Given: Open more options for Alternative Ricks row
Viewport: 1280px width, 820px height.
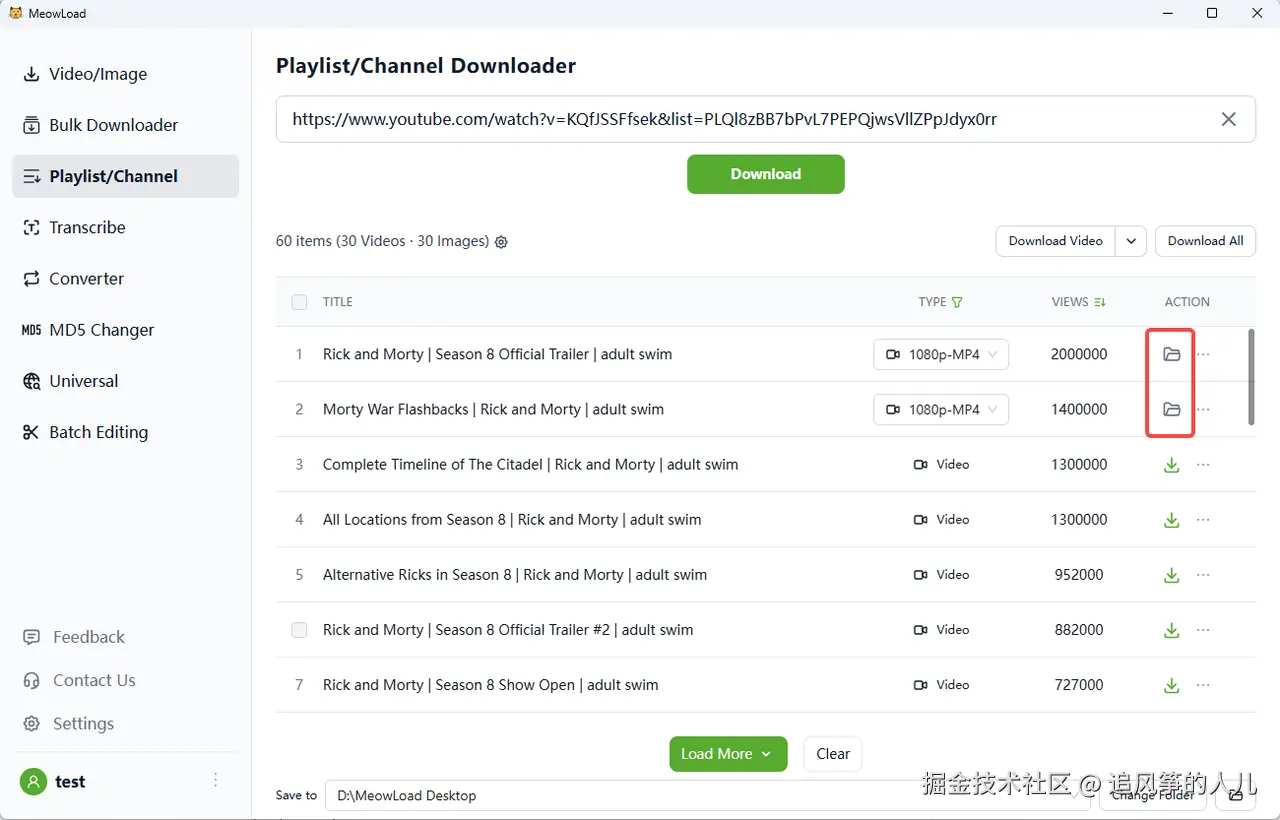Looking at the screenshot, I should click(1204, 574).
